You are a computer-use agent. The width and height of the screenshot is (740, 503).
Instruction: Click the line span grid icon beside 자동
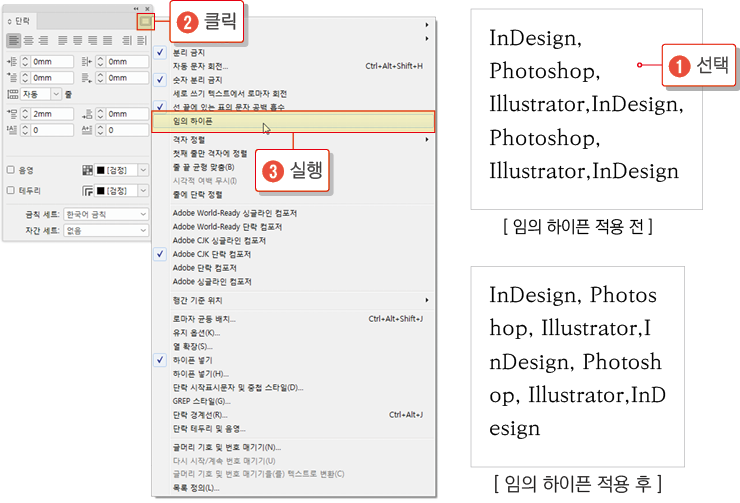[13, 94]
